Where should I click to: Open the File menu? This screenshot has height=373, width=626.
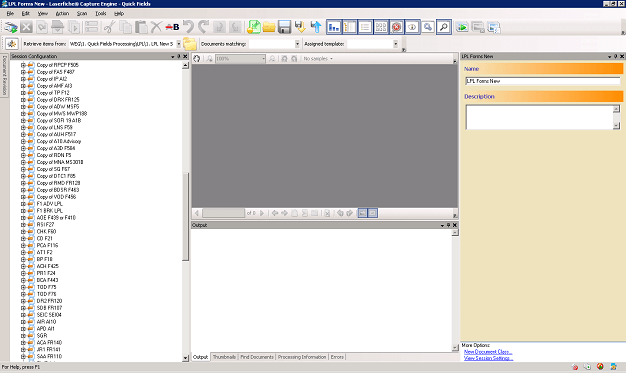10,14
